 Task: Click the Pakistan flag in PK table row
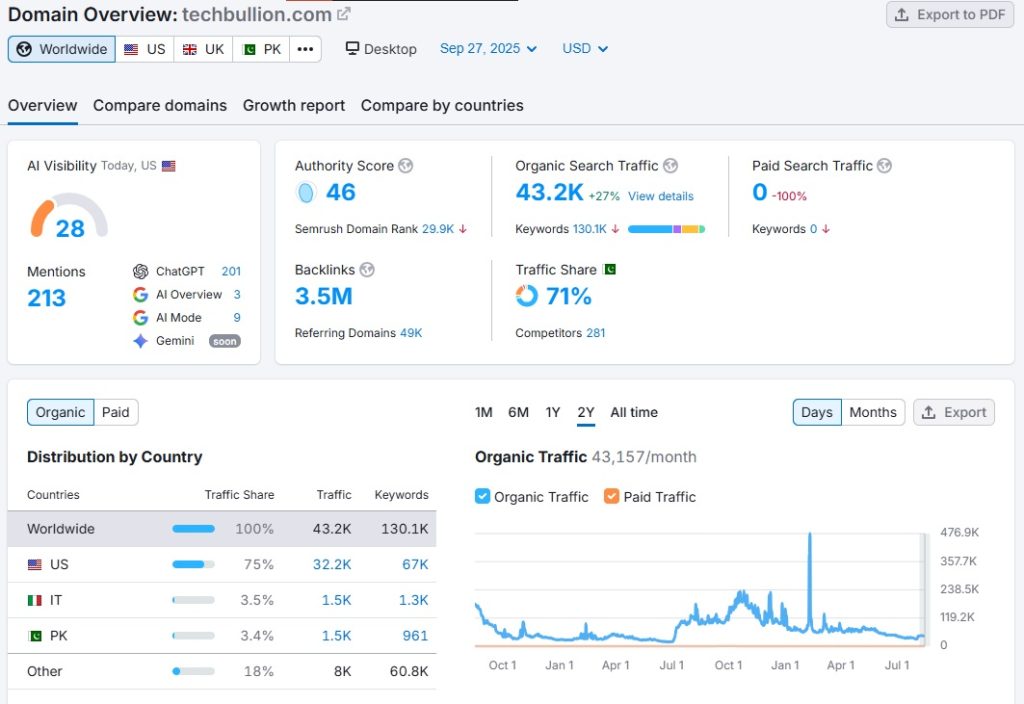[x=35, y=636]
